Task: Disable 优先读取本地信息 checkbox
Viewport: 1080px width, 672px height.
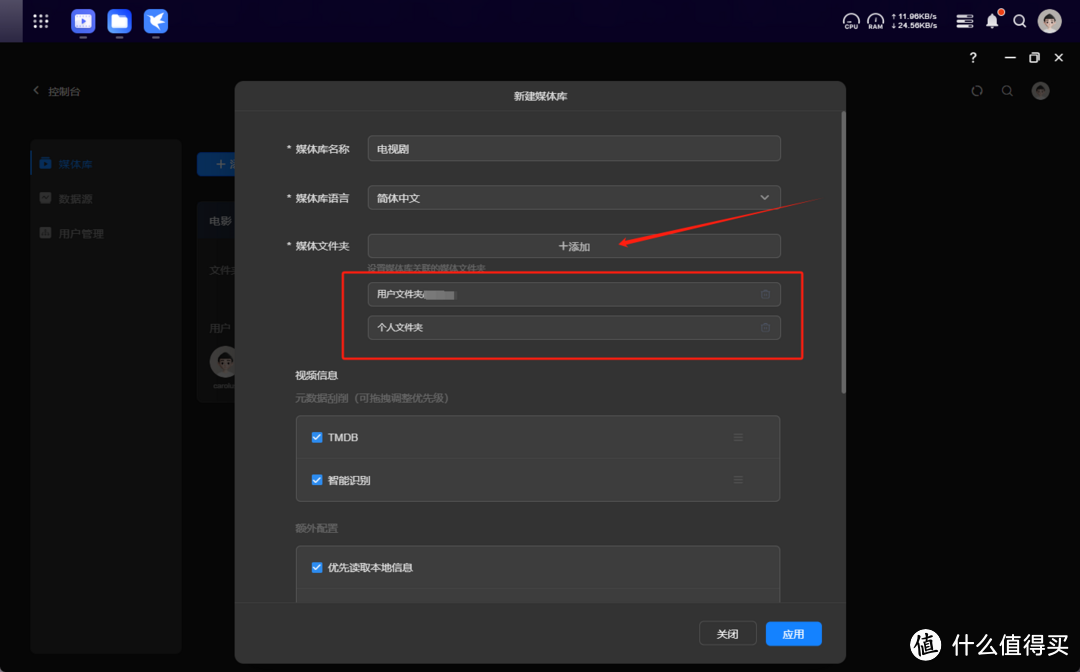Action: click(x=317, y=567)
